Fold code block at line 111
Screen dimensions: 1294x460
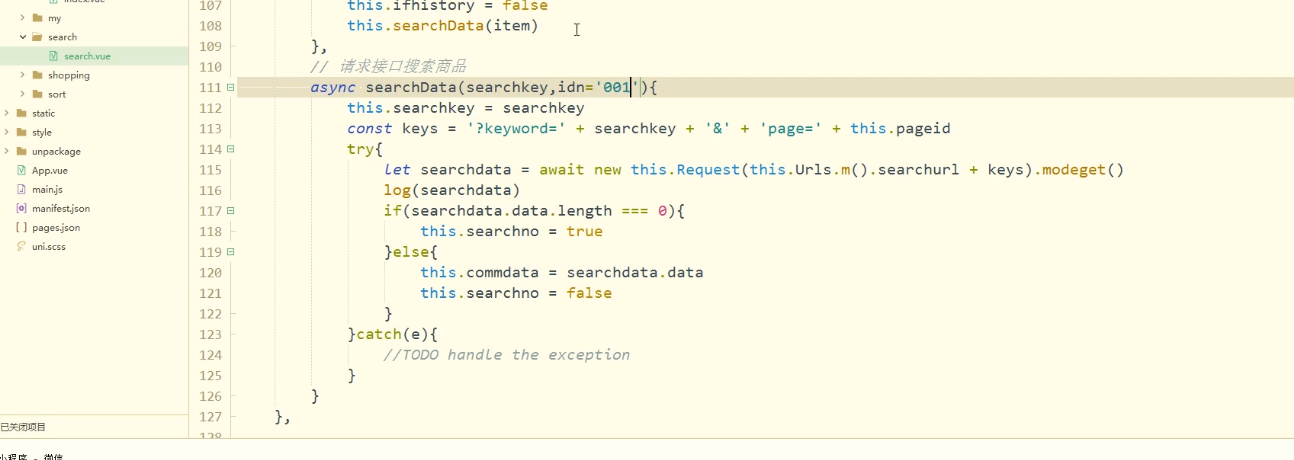tap(231, 88)
